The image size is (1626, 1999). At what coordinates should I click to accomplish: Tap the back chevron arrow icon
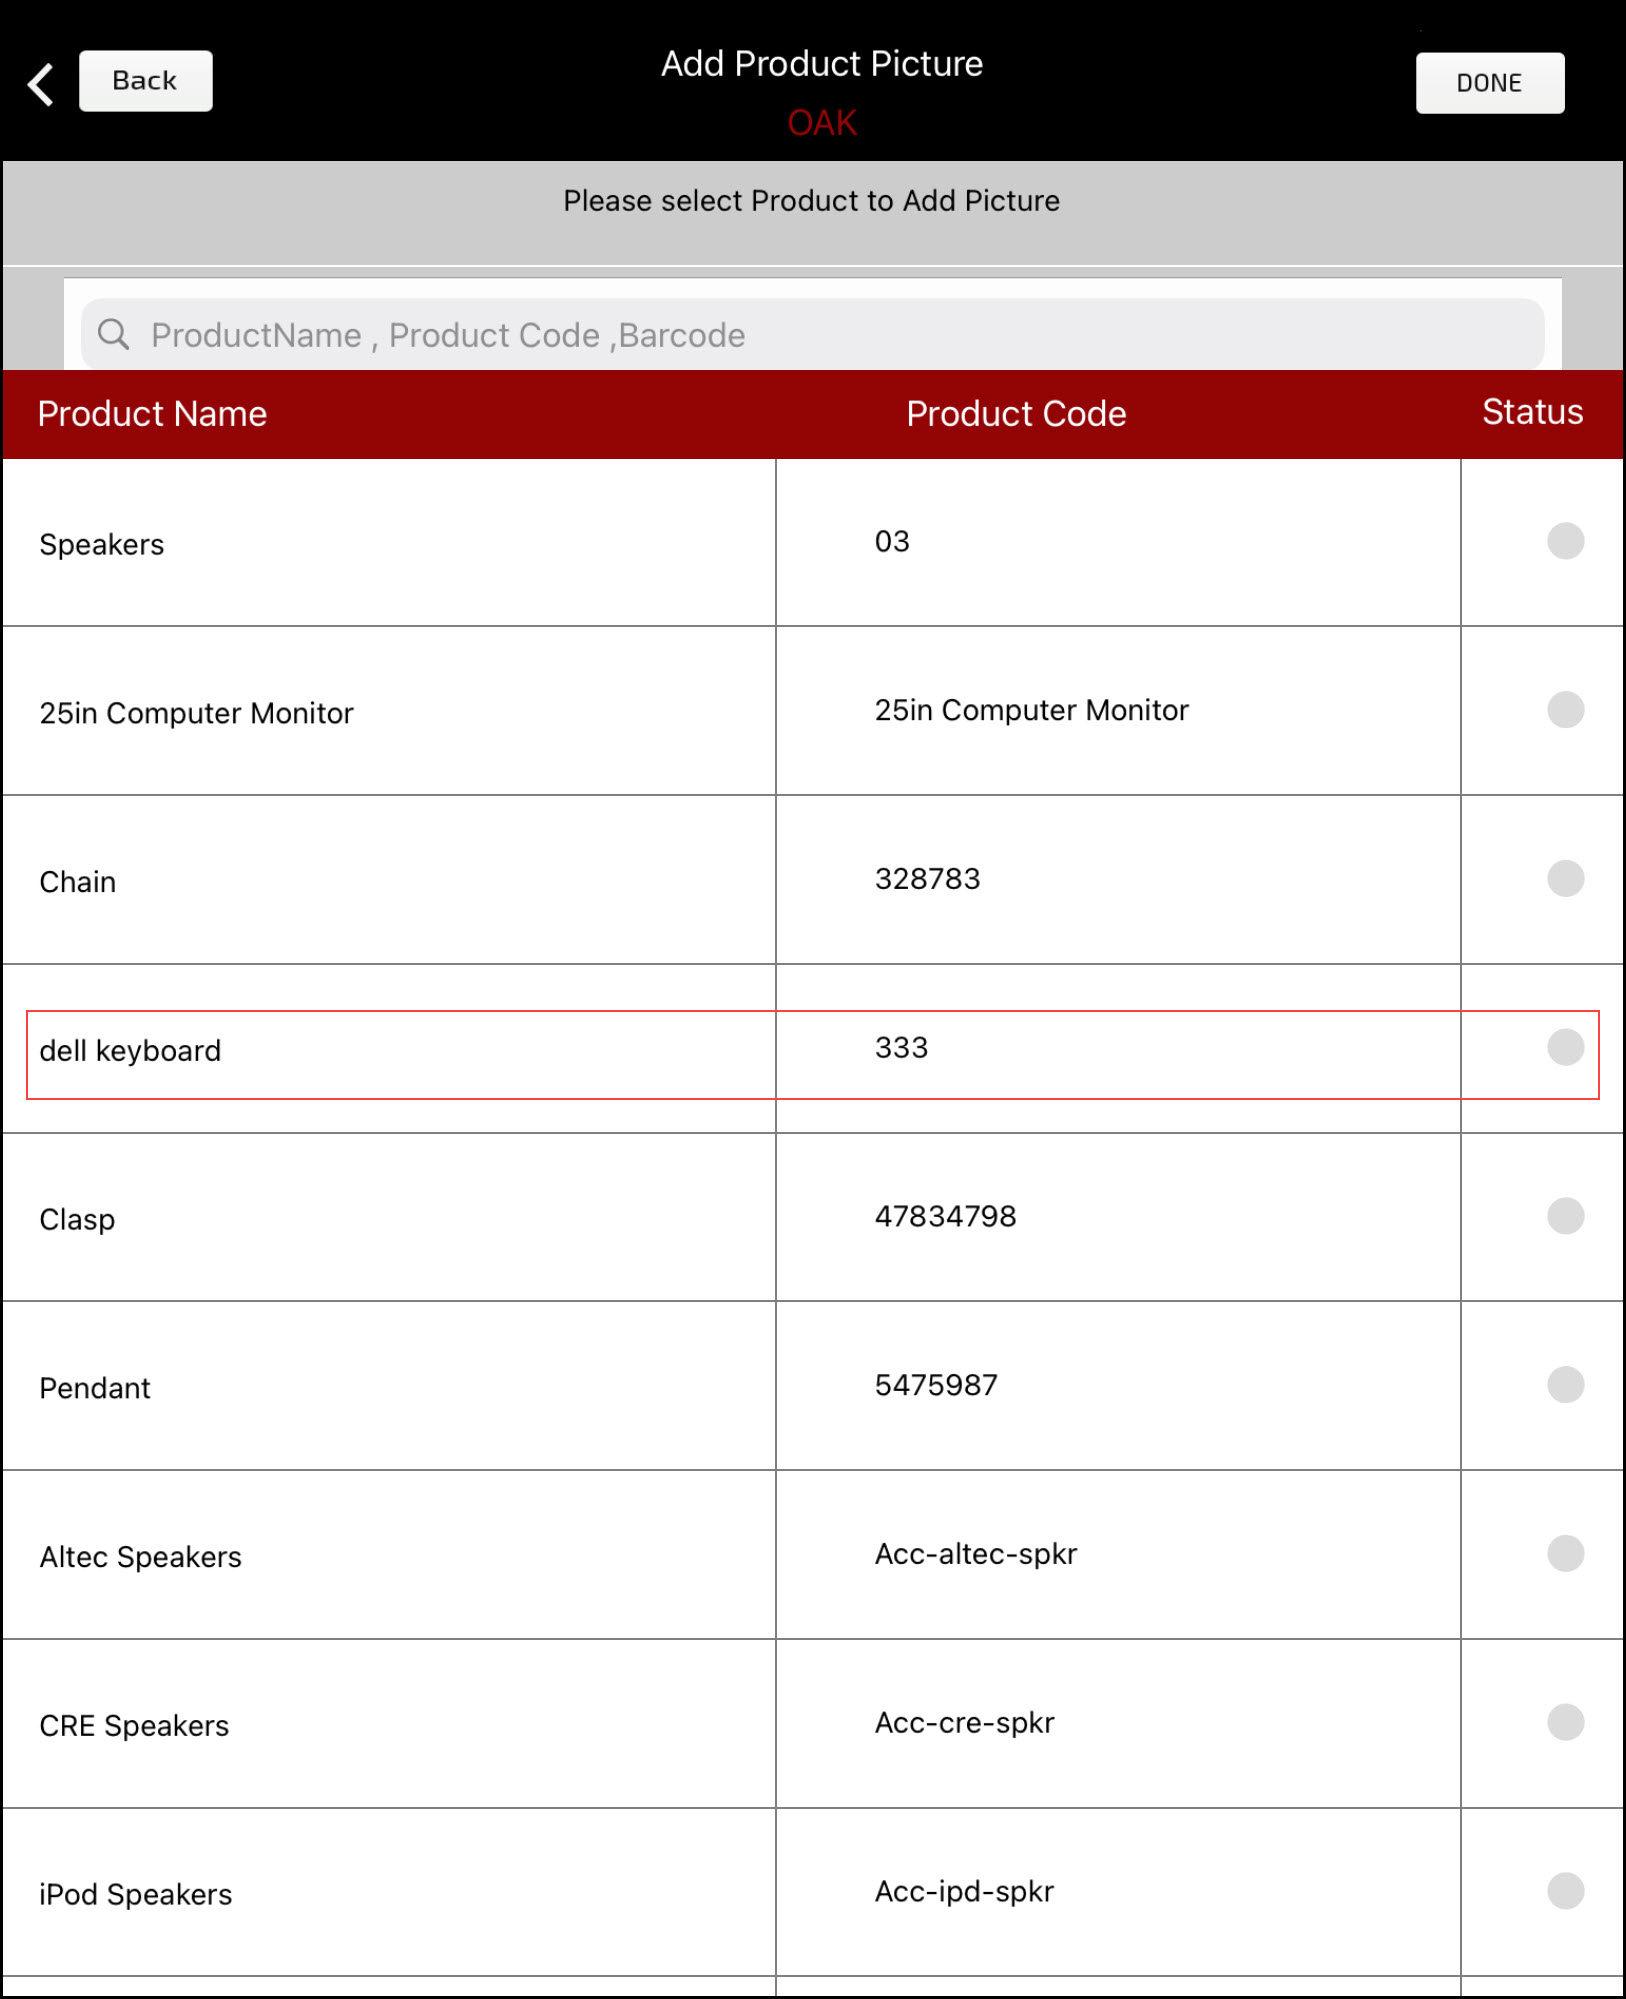(40, 84)
